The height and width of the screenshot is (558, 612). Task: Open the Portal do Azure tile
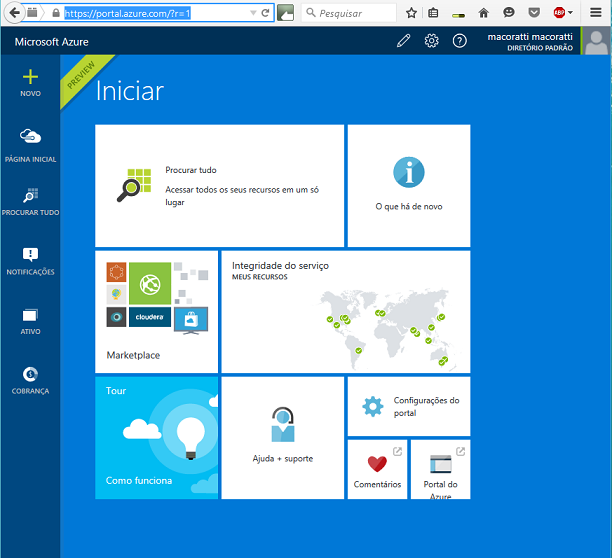440,469
